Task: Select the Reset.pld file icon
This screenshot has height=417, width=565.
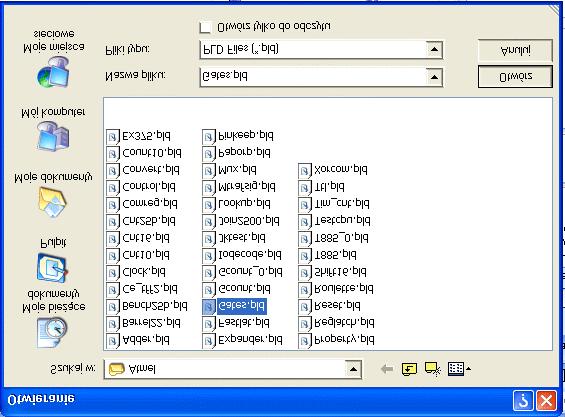Action: tap(305, 306)
